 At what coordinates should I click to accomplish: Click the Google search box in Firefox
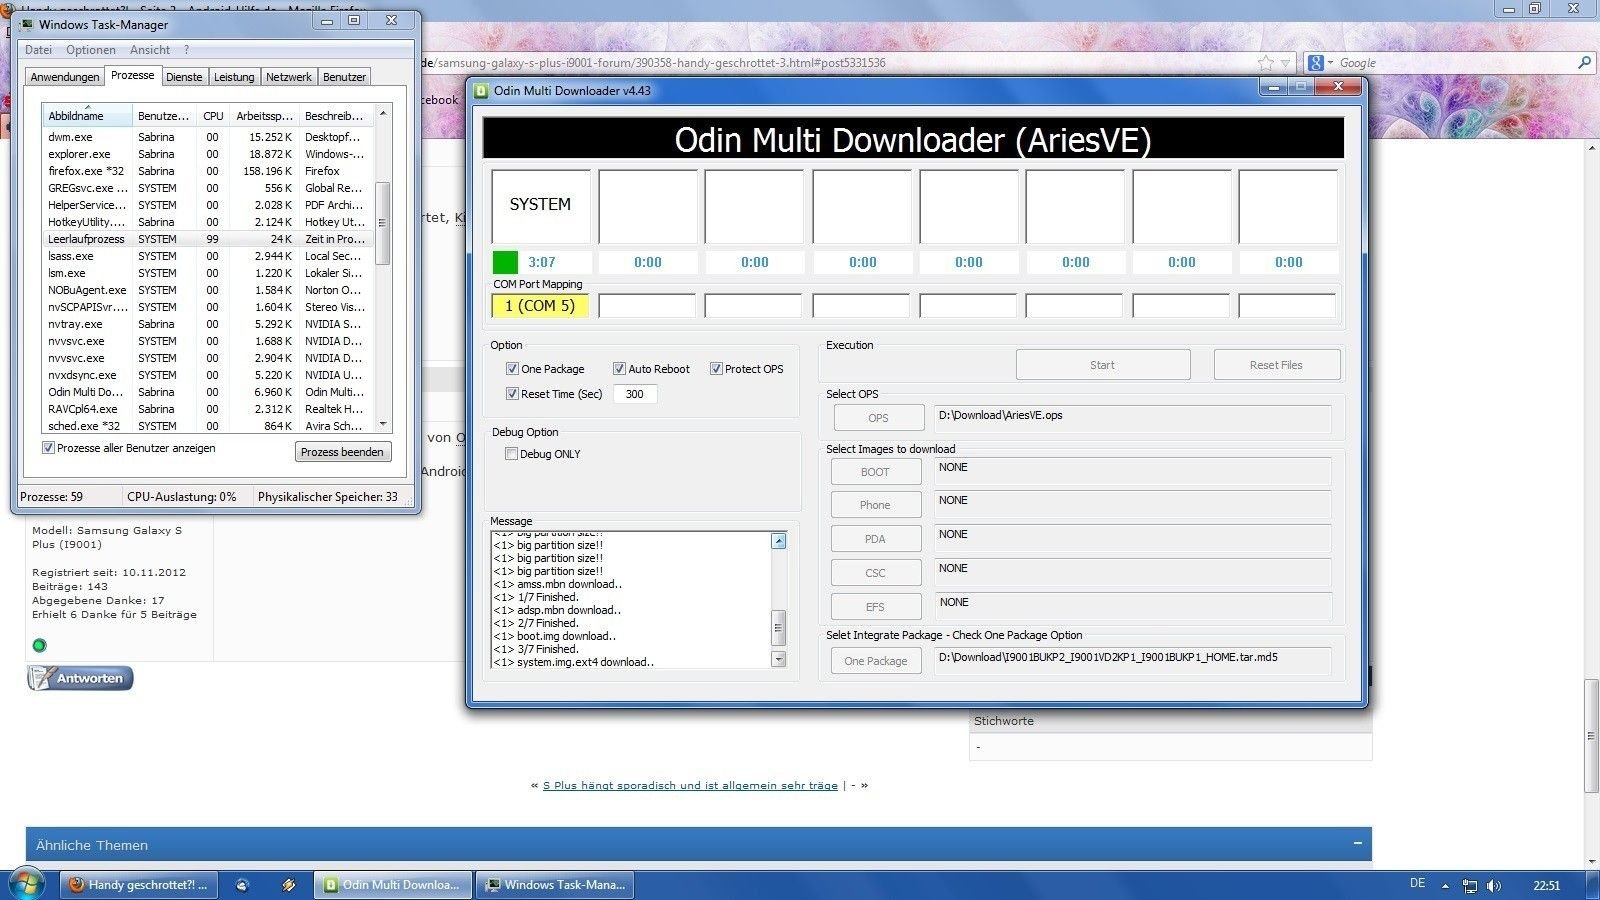1455,62
